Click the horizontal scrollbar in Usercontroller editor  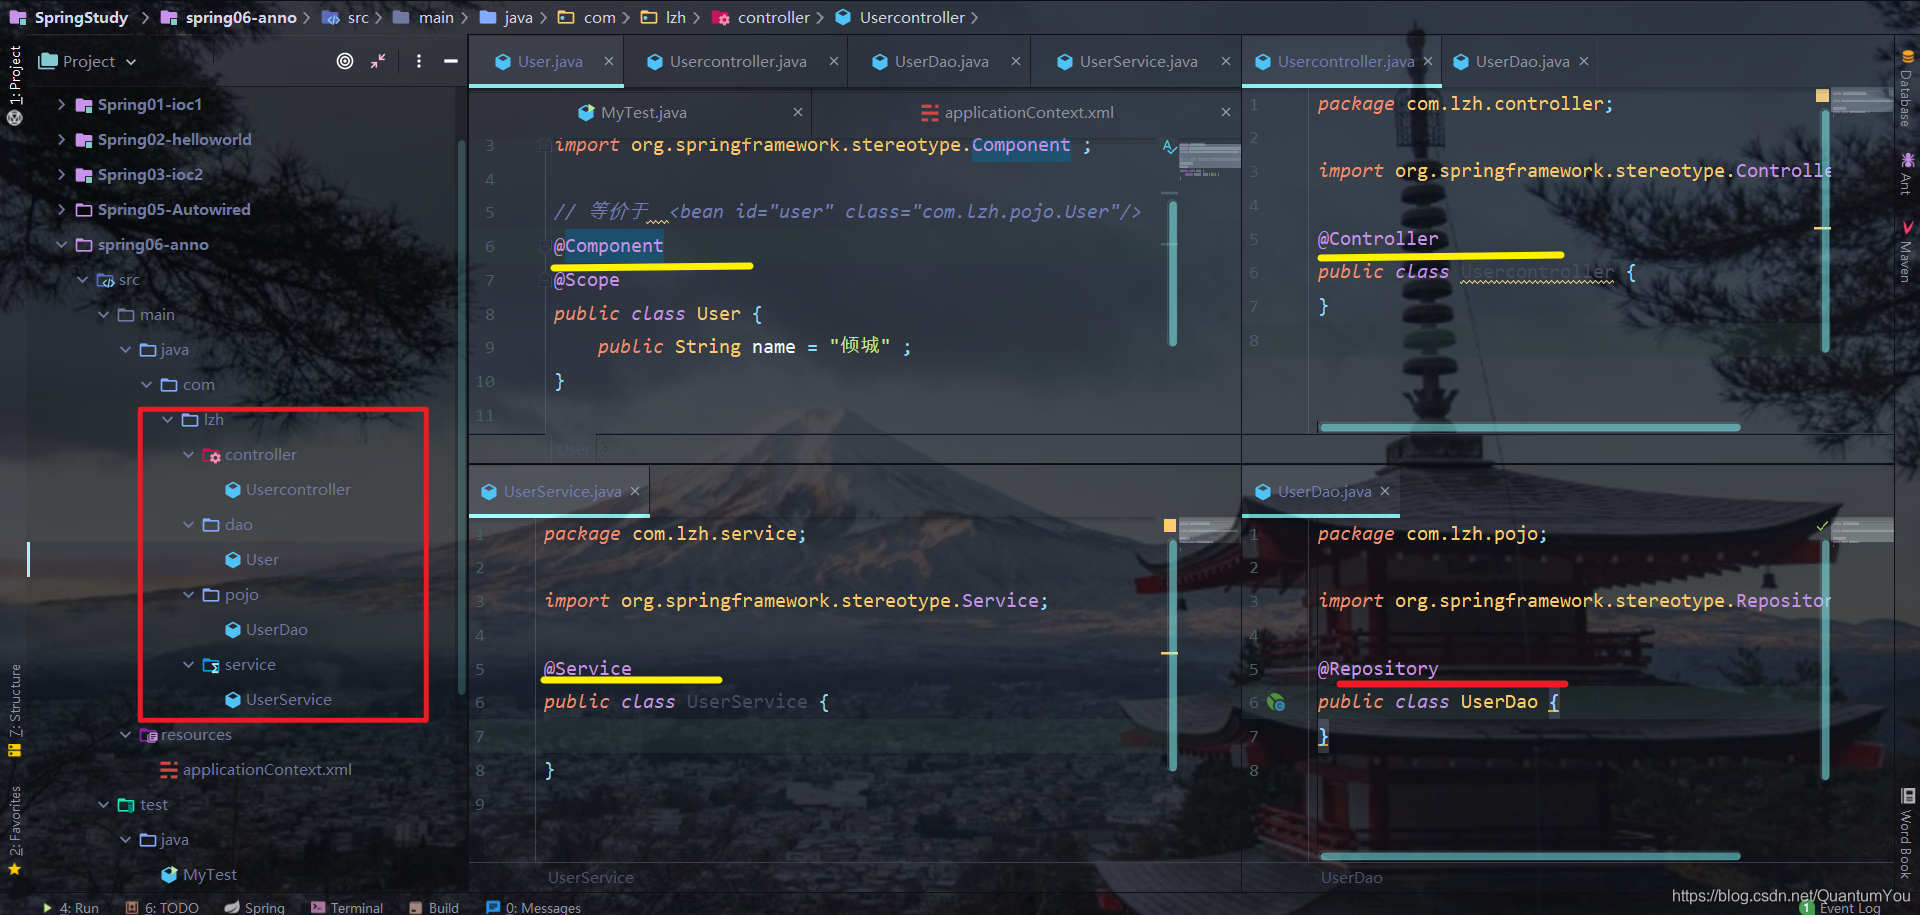point(1530,427)
